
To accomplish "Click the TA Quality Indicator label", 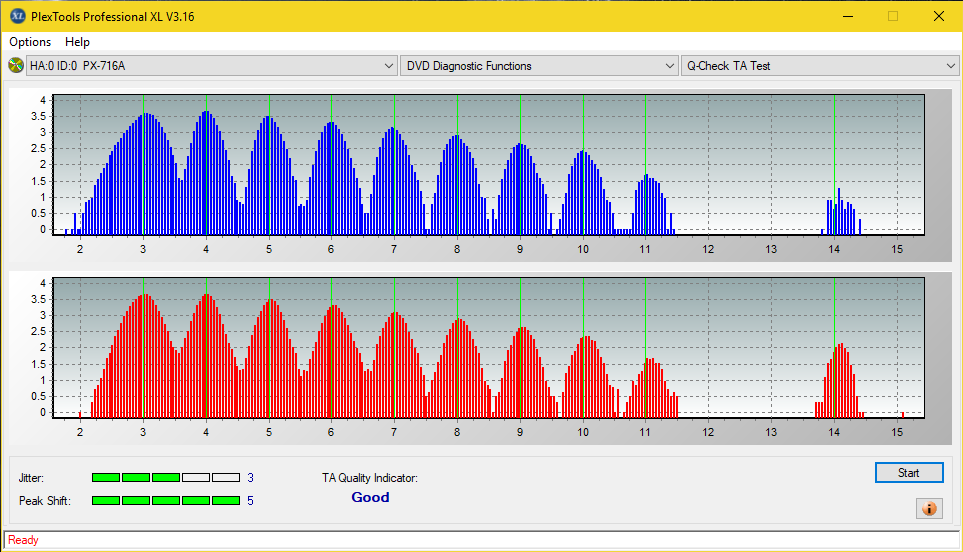I will [x=370, y=478].
